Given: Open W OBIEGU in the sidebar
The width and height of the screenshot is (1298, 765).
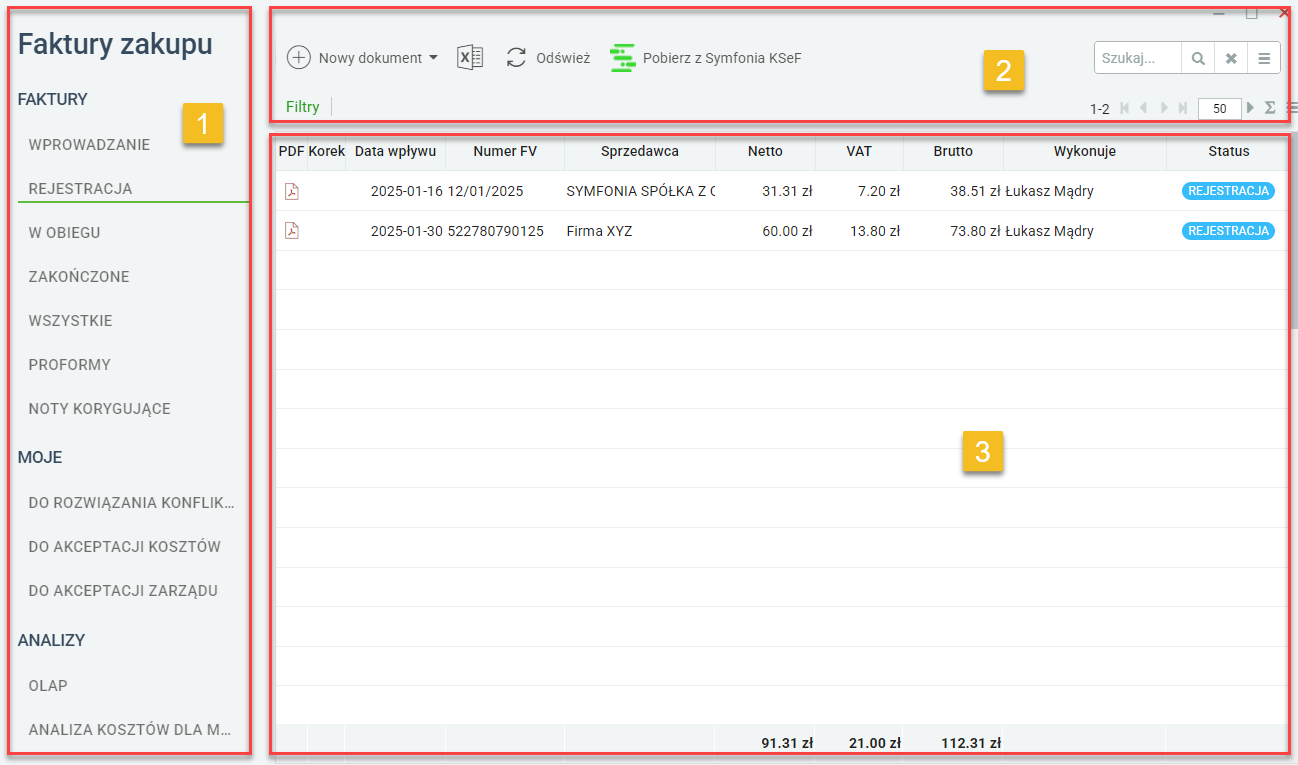Looking at the screenshot, I should 65,232.
